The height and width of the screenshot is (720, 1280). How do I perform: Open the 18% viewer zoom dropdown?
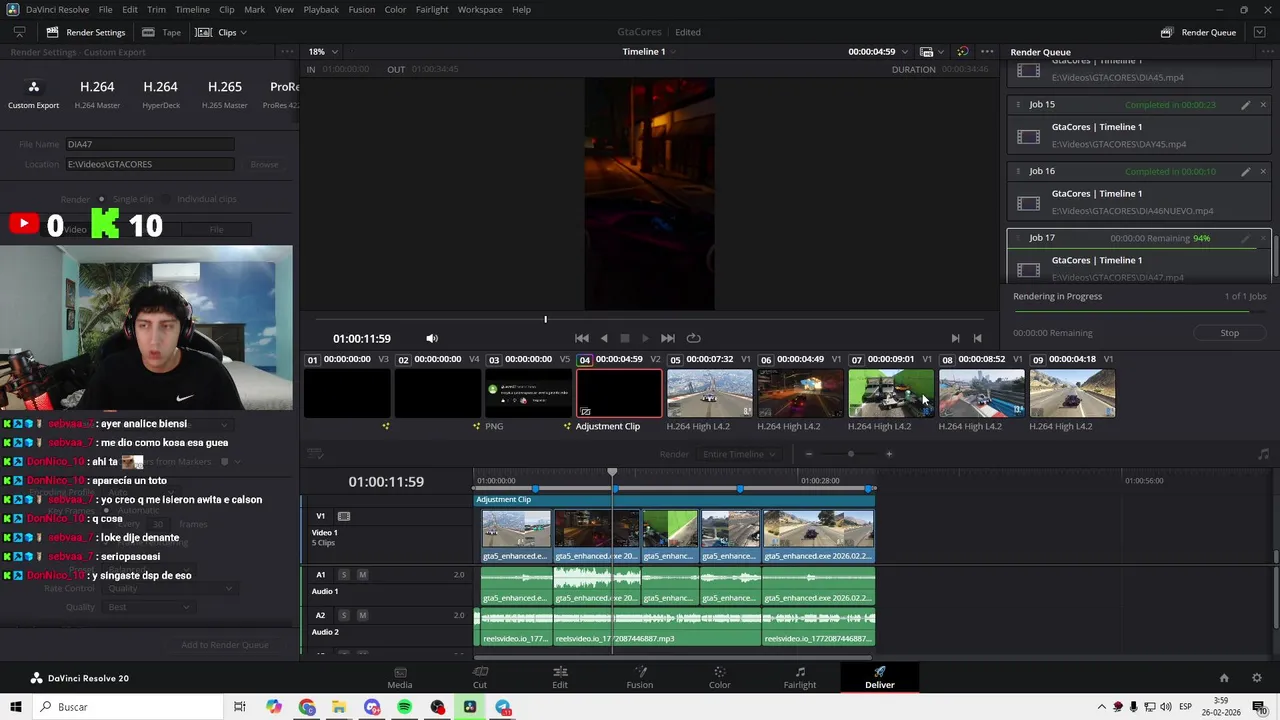[x=323, y=52]
